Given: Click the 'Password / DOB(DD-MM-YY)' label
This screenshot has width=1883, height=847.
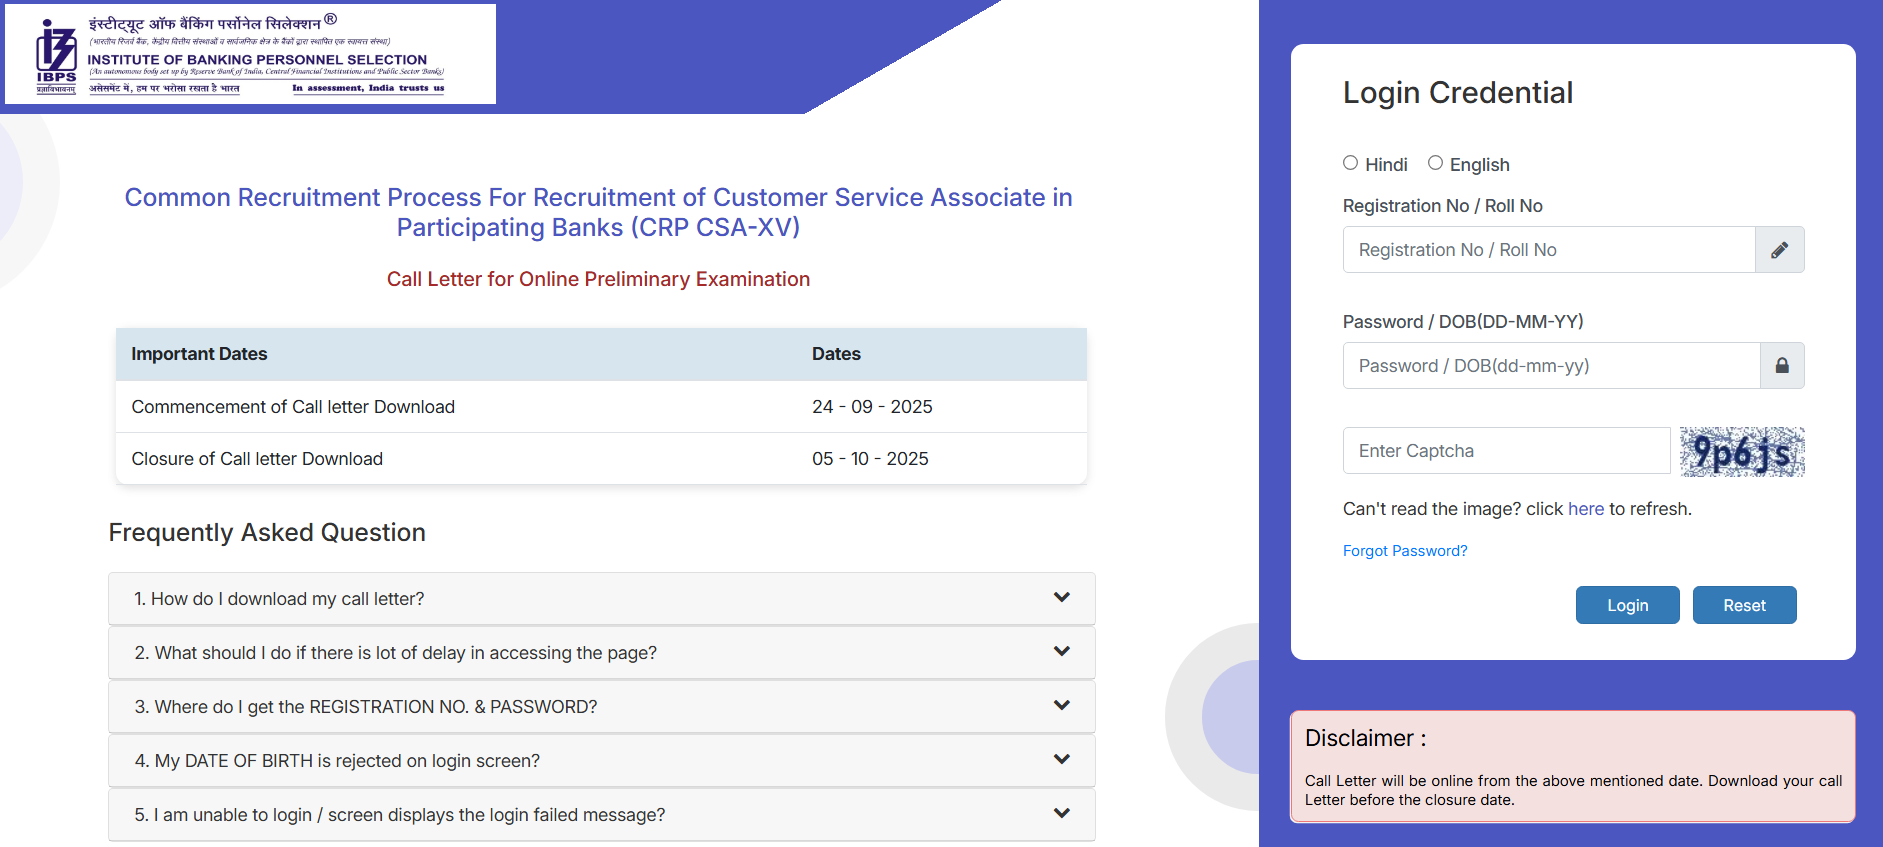Looking at the screenshot, I should [1463, 322].
